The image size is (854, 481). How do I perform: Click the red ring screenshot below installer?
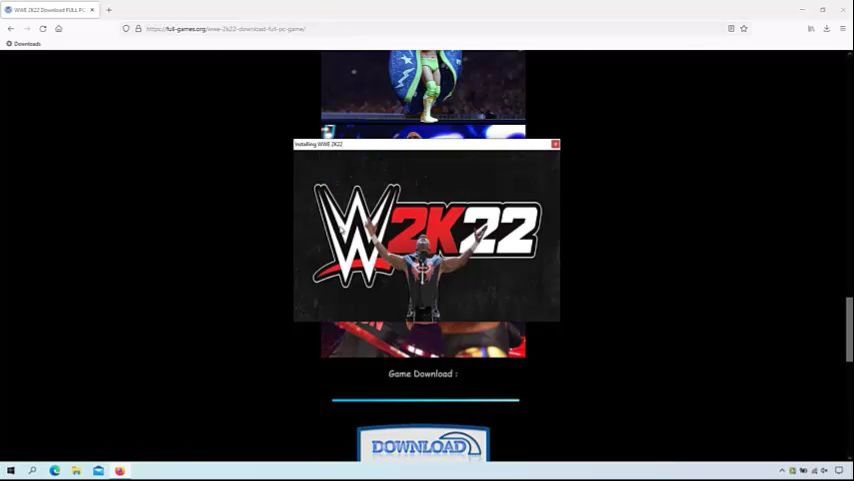pyautogui.click(x=423, y=339)
